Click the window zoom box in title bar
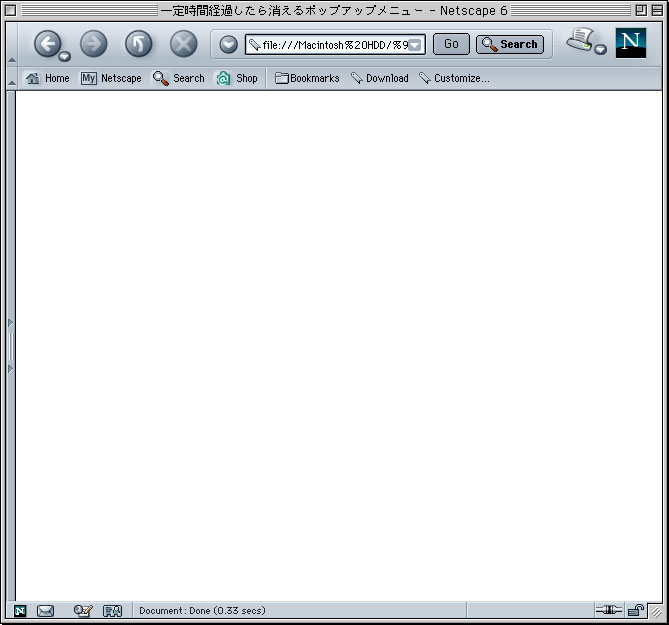The width and height of the screenshot is (669, 625). pos(641,10)
